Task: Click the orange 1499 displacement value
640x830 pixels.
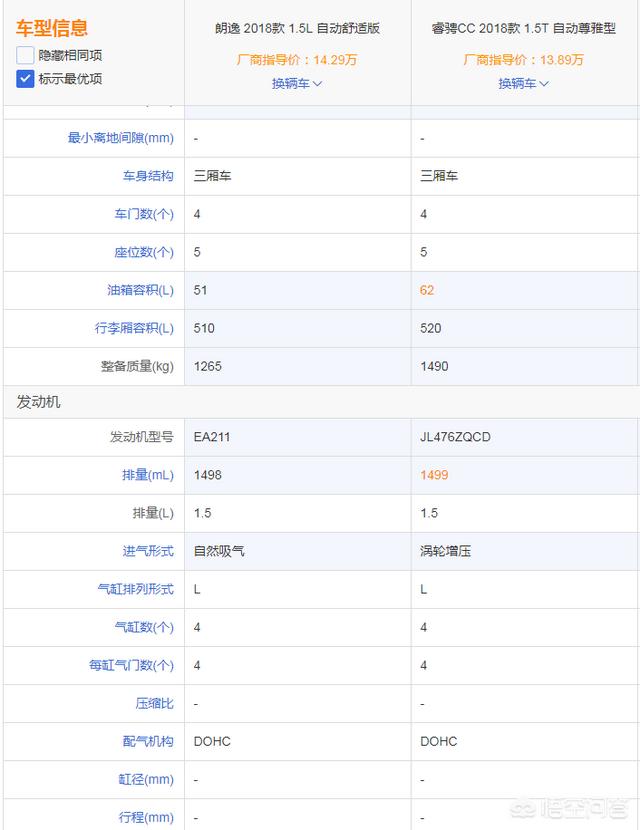Action: [434, 475]
